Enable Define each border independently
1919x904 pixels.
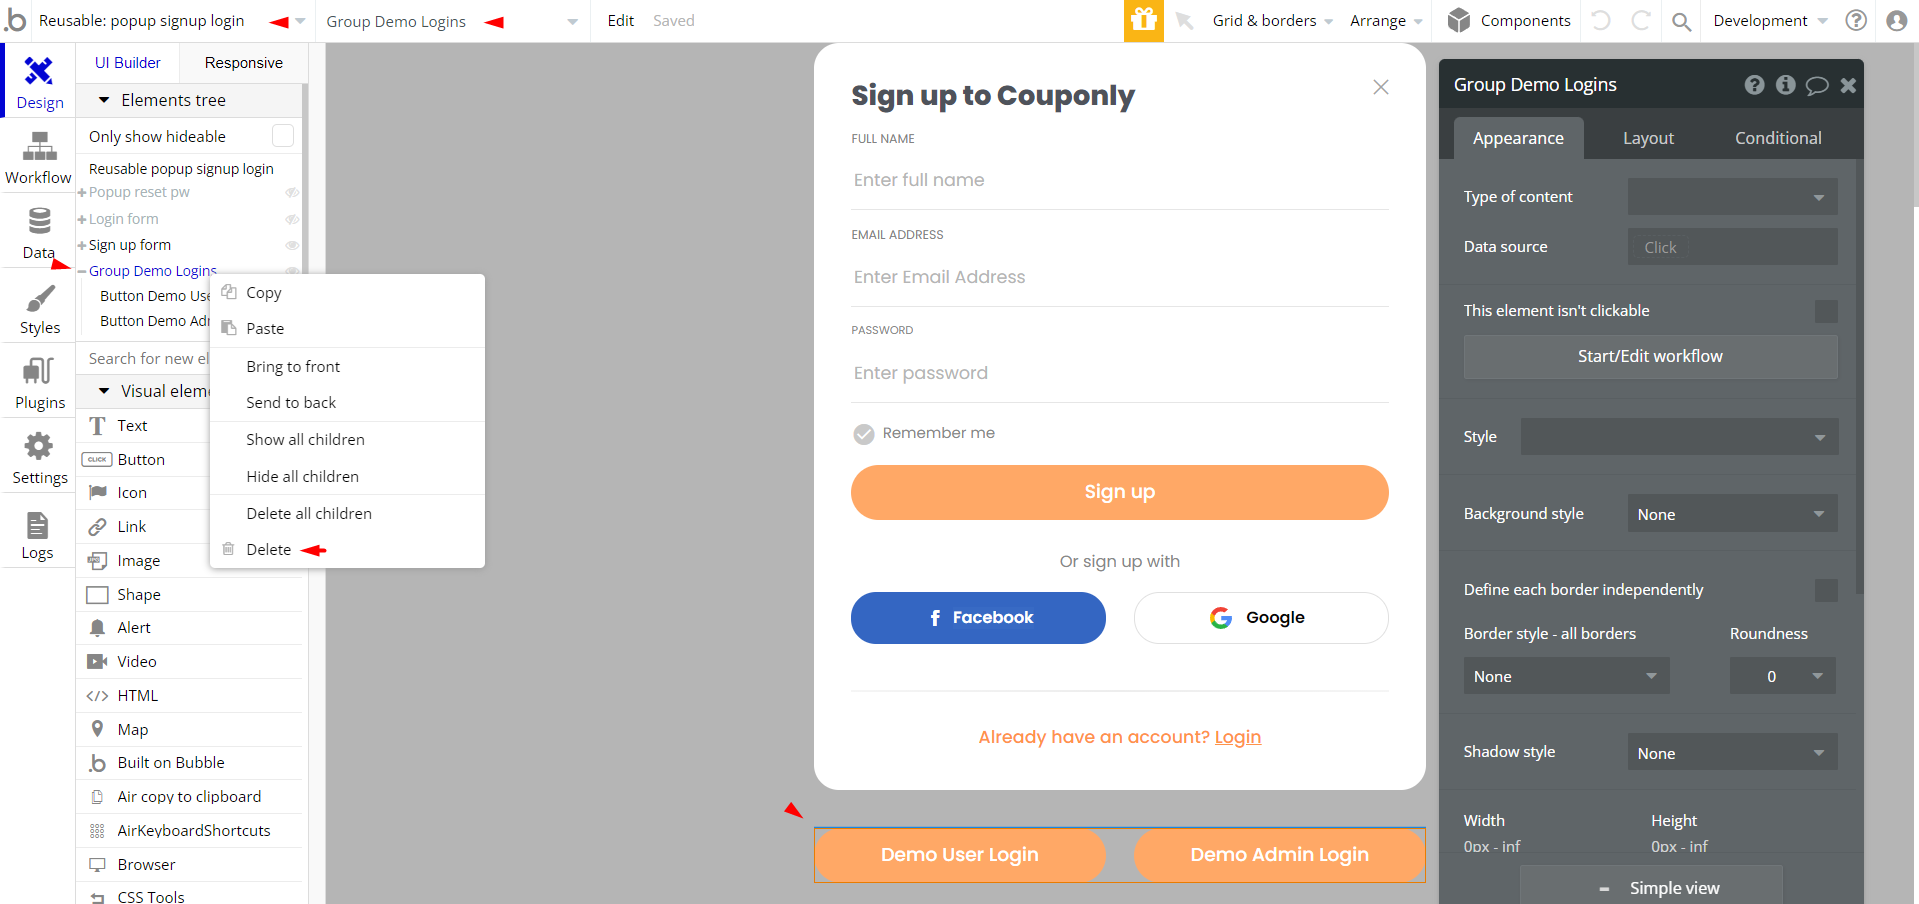[1826, 590]
